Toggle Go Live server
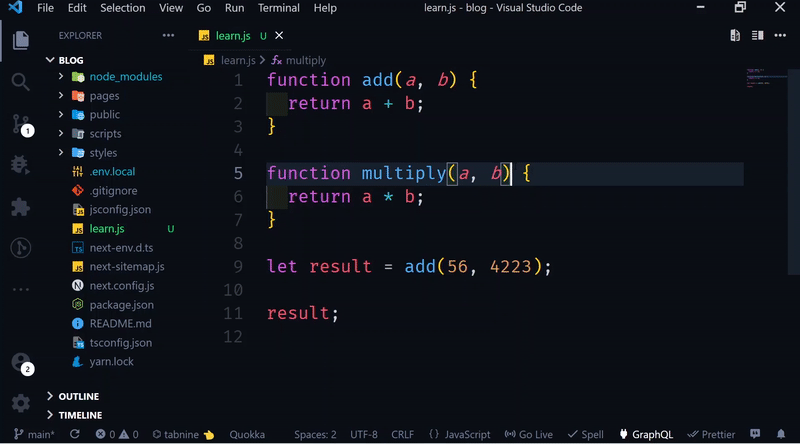Image resolution: width=800 pixels, height=444 pixels. point(529,434)
